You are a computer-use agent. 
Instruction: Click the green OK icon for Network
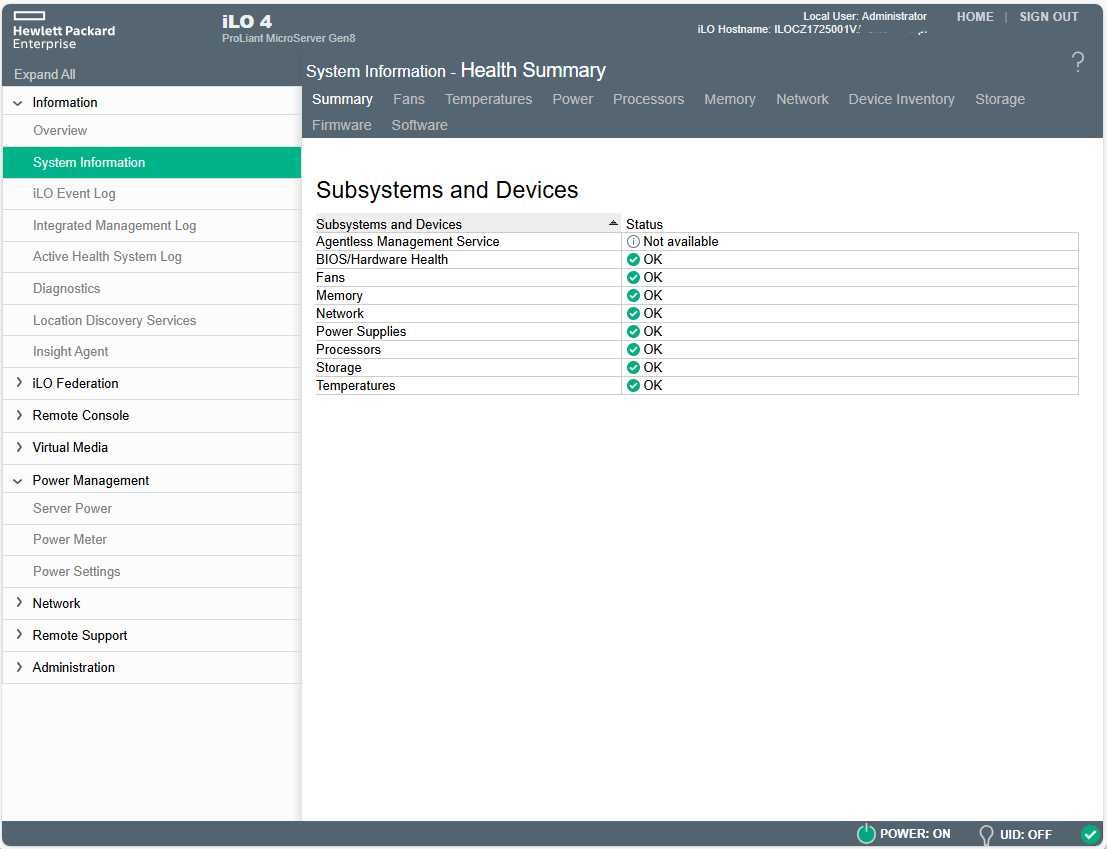(633, 313)
